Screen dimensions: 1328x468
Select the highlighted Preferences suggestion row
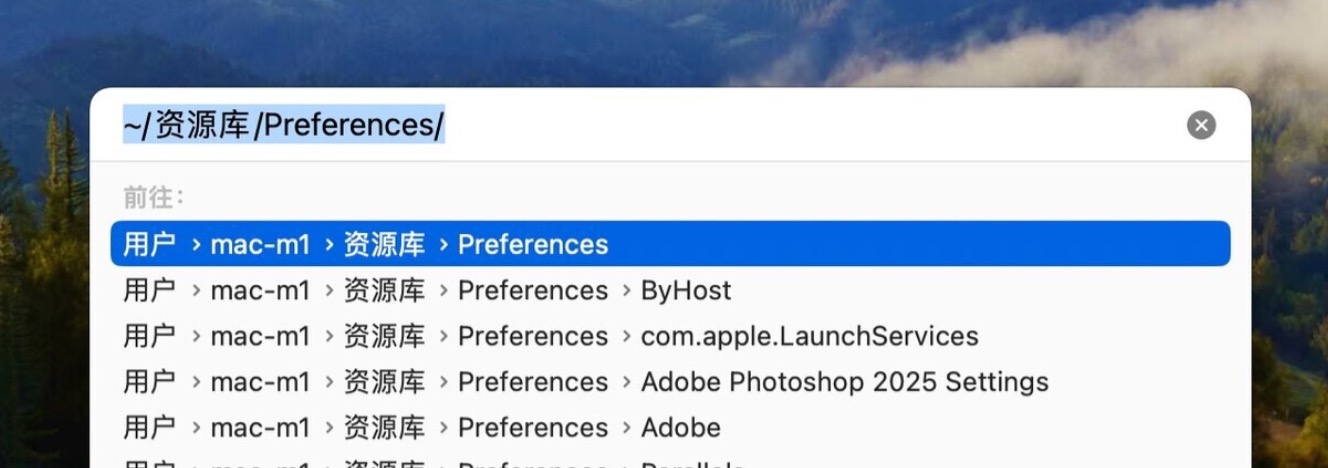(x=670, y=244)
